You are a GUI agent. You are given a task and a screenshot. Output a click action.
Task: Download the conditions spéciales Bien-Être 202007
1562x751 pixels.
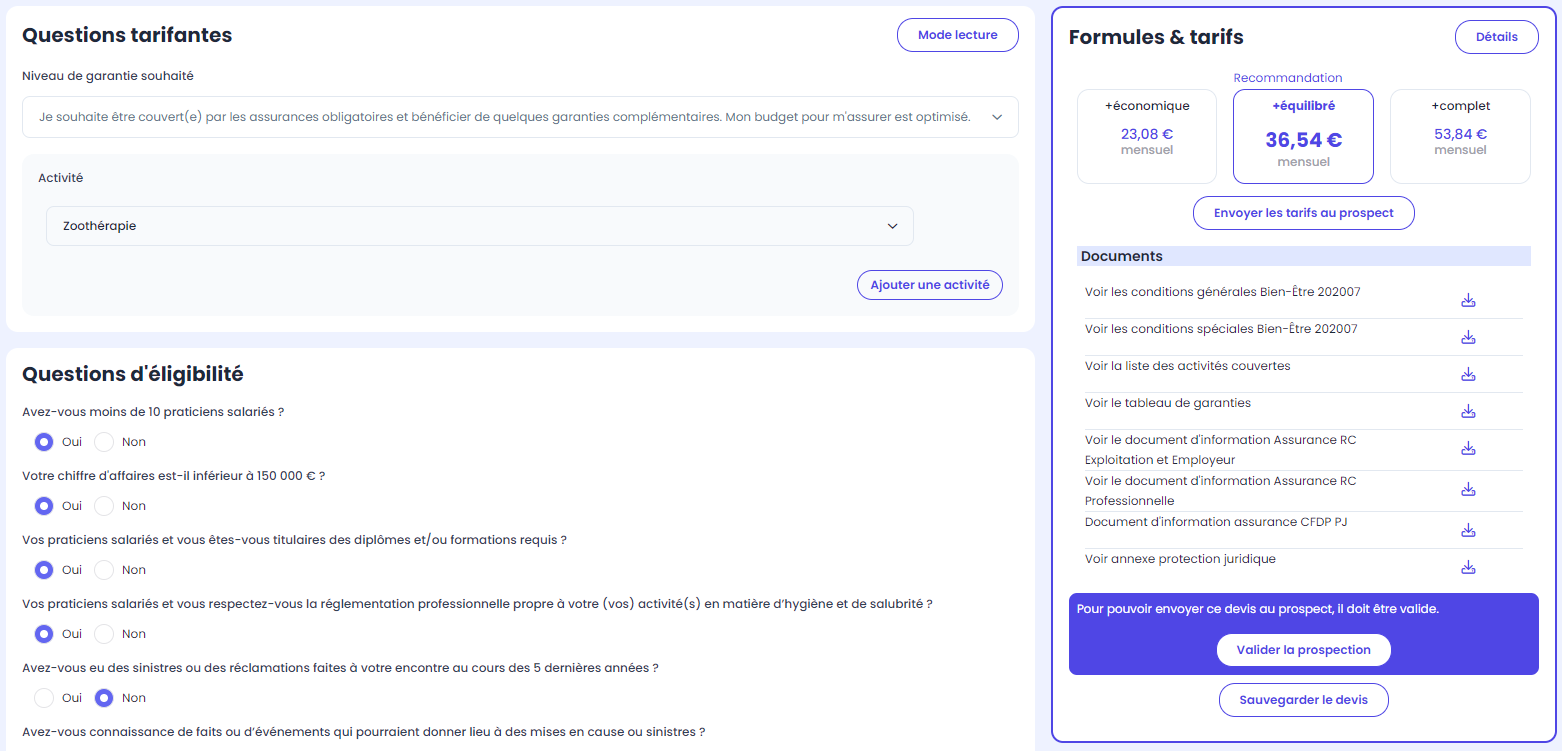1468,337
